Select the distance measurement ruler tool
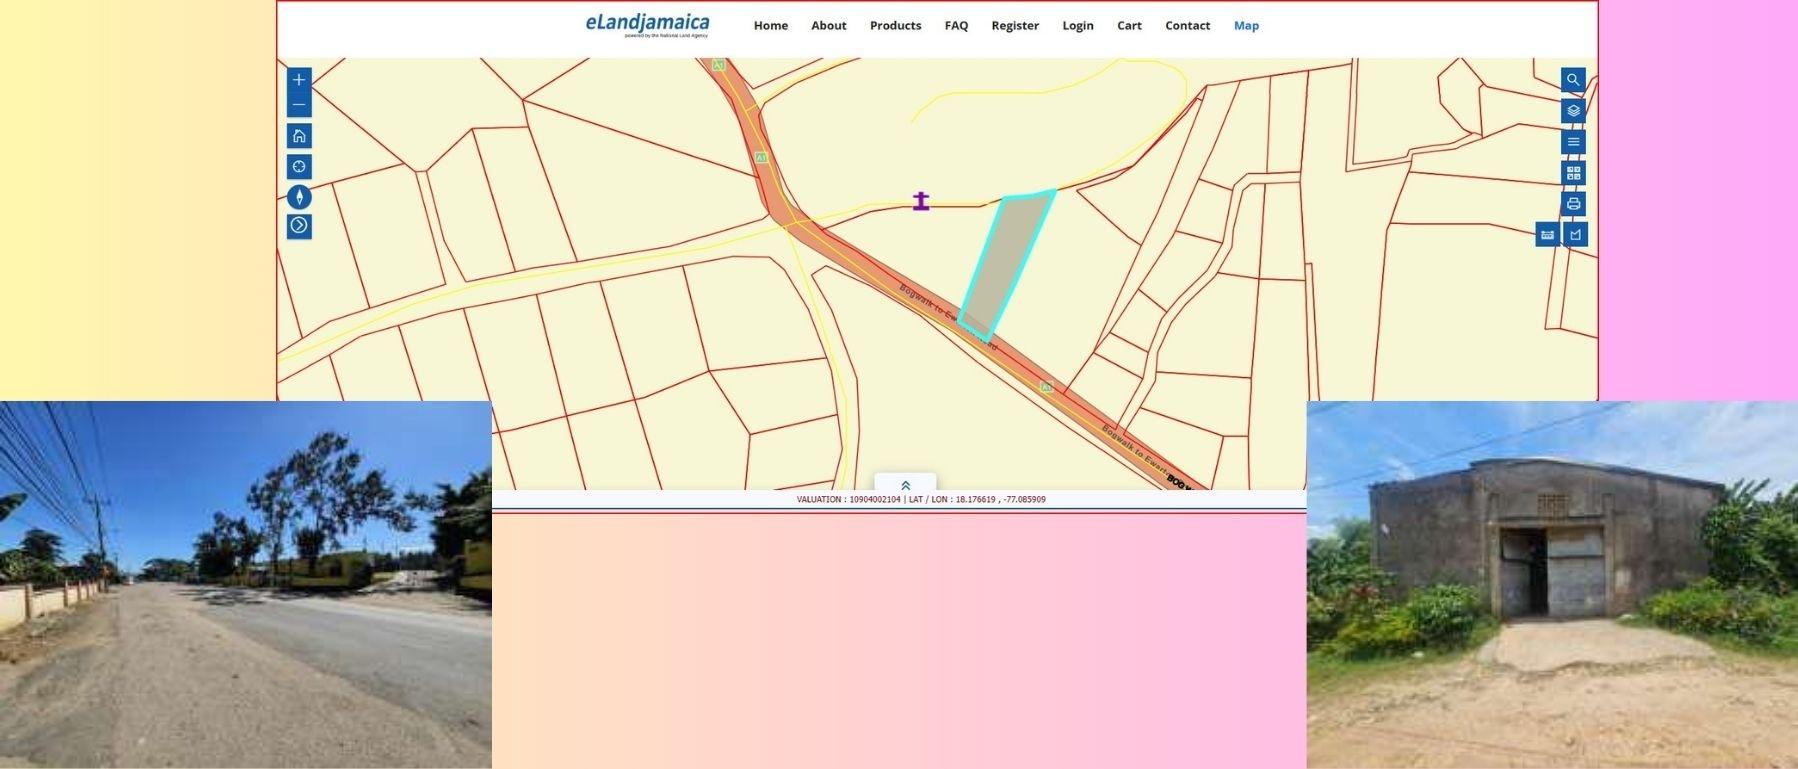This screenshot has width=1798, height=769. (x=1547, y=235)
